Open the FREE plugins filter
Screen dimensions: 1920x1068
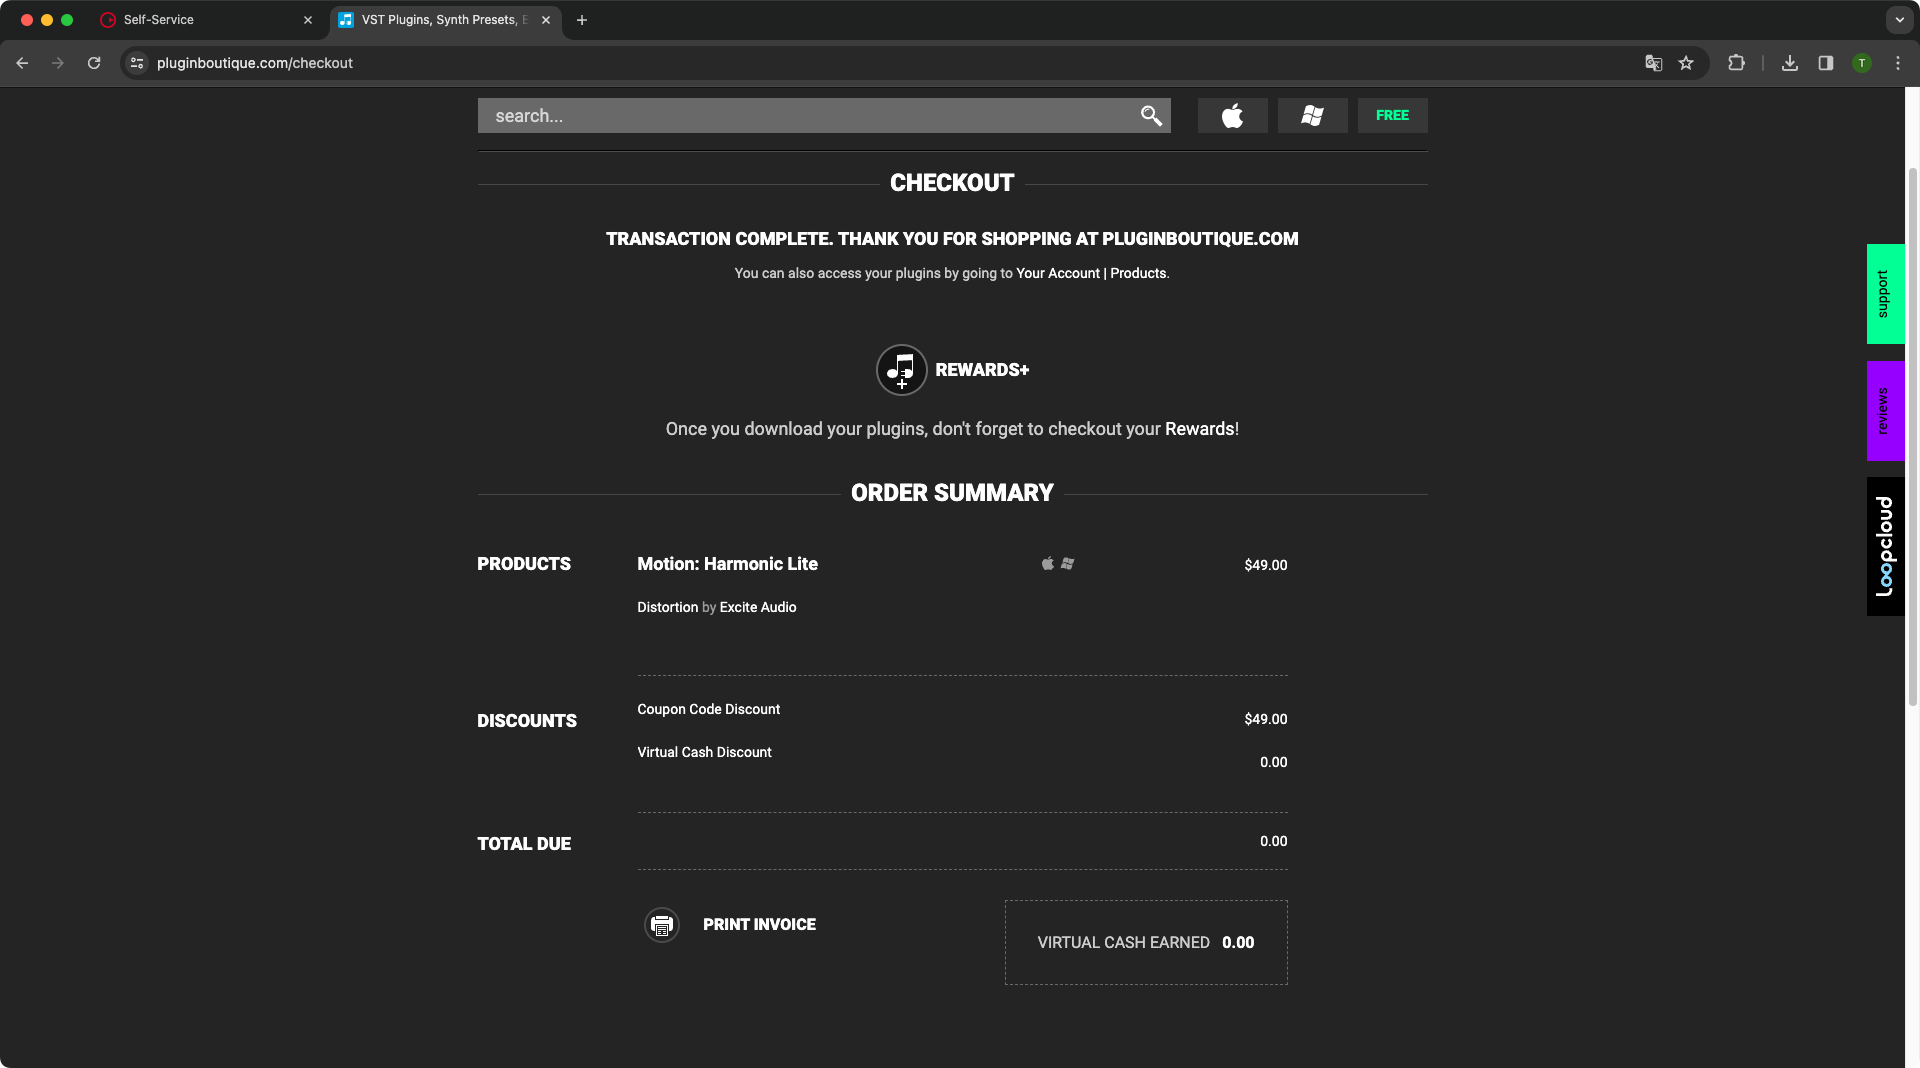1392,116
